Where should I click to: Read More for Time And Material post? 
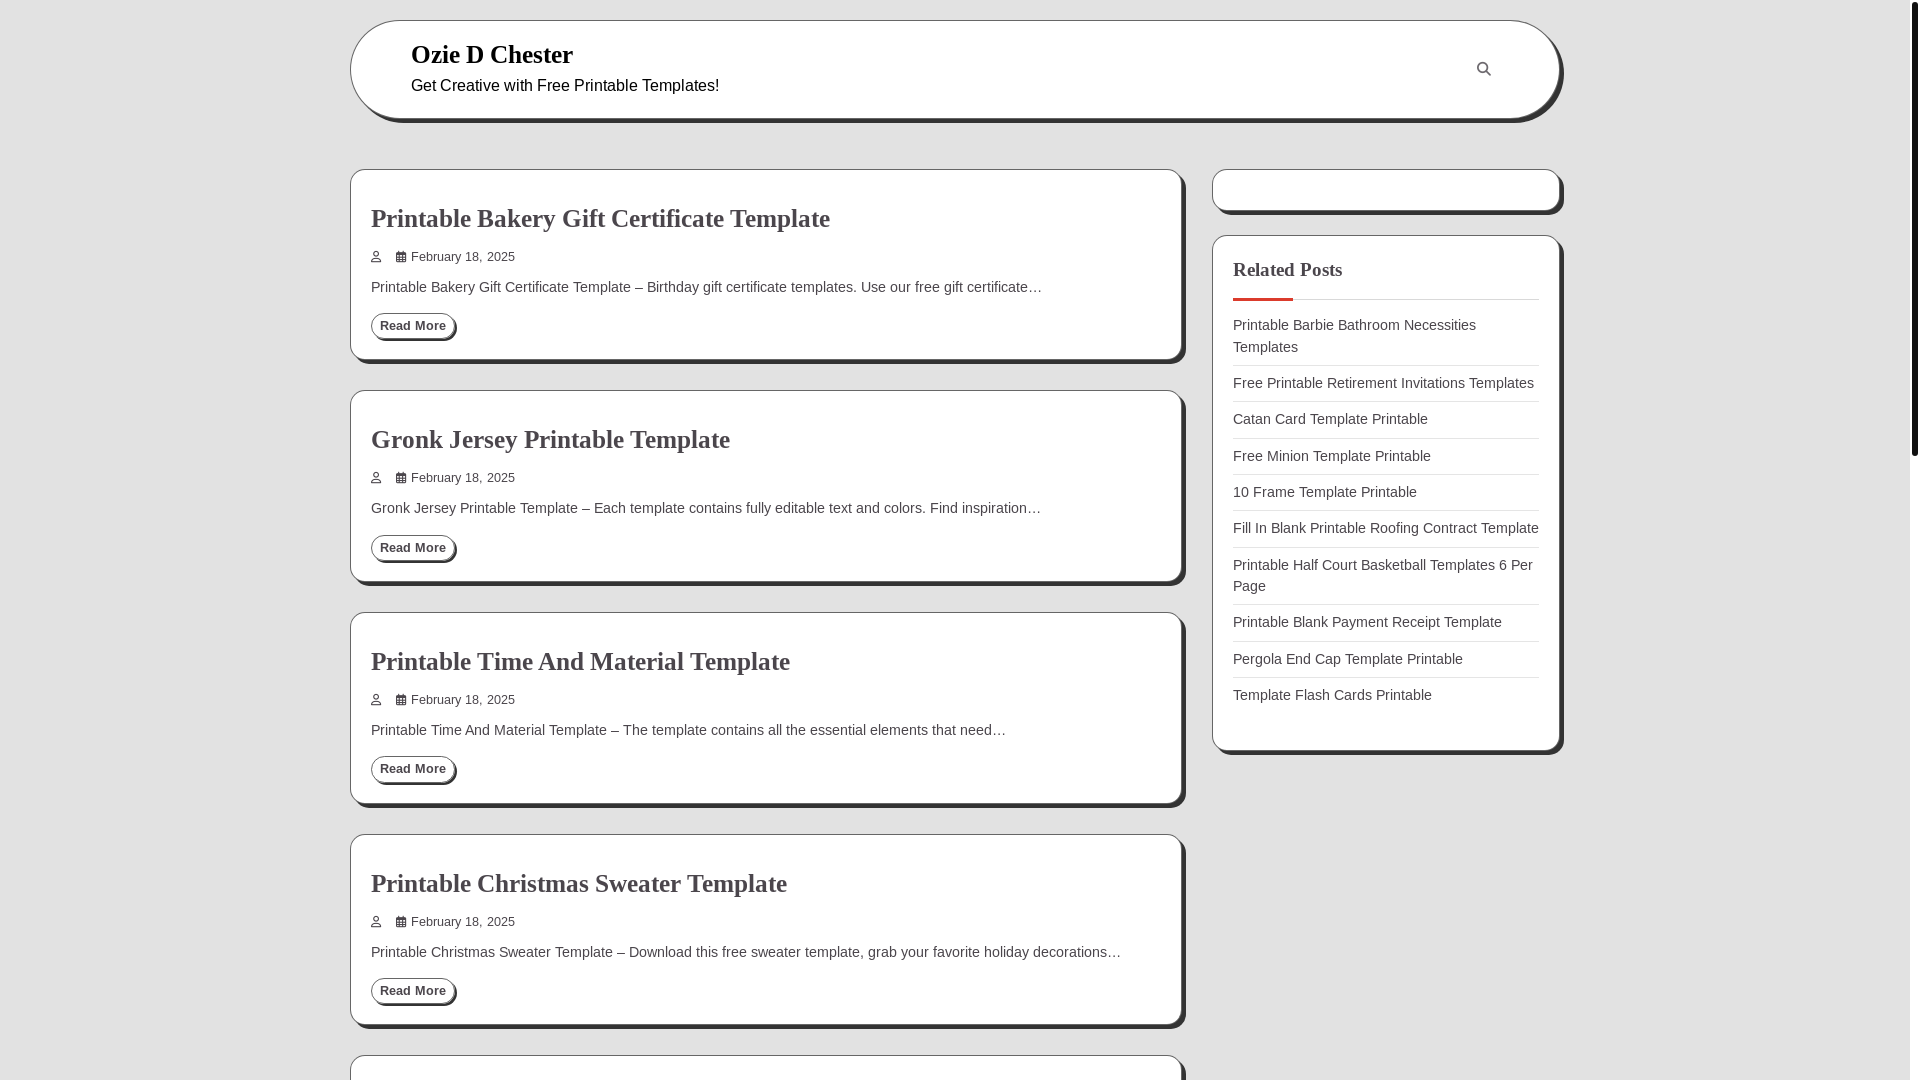(413, 769)
